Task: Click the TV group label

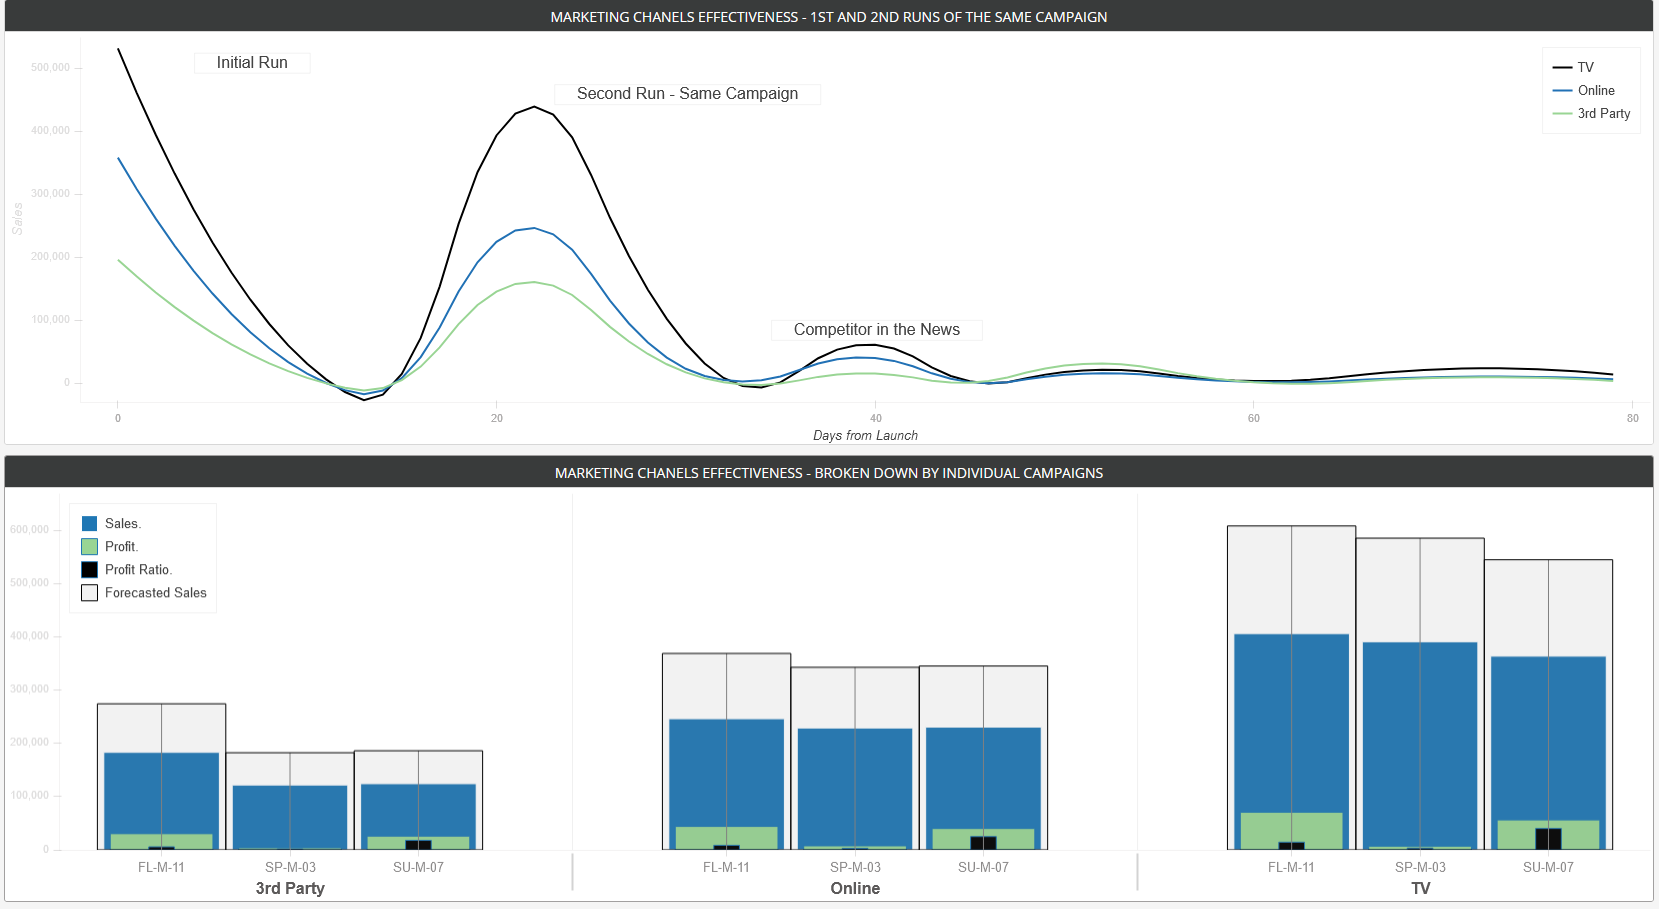Action: click(1420, 888)
